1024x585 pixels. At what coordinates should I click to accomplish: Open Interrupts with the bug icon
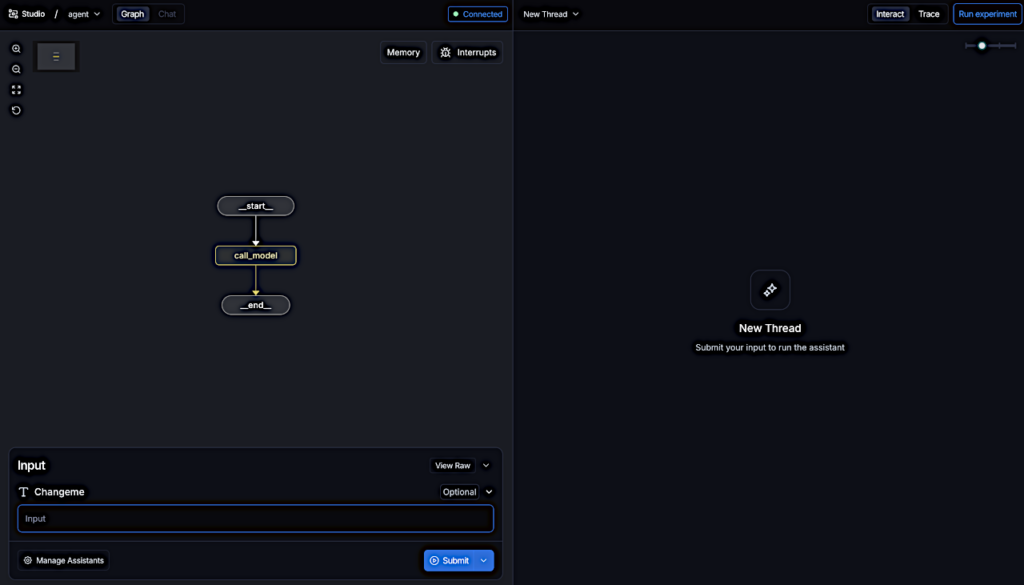[x=446, y=52]
